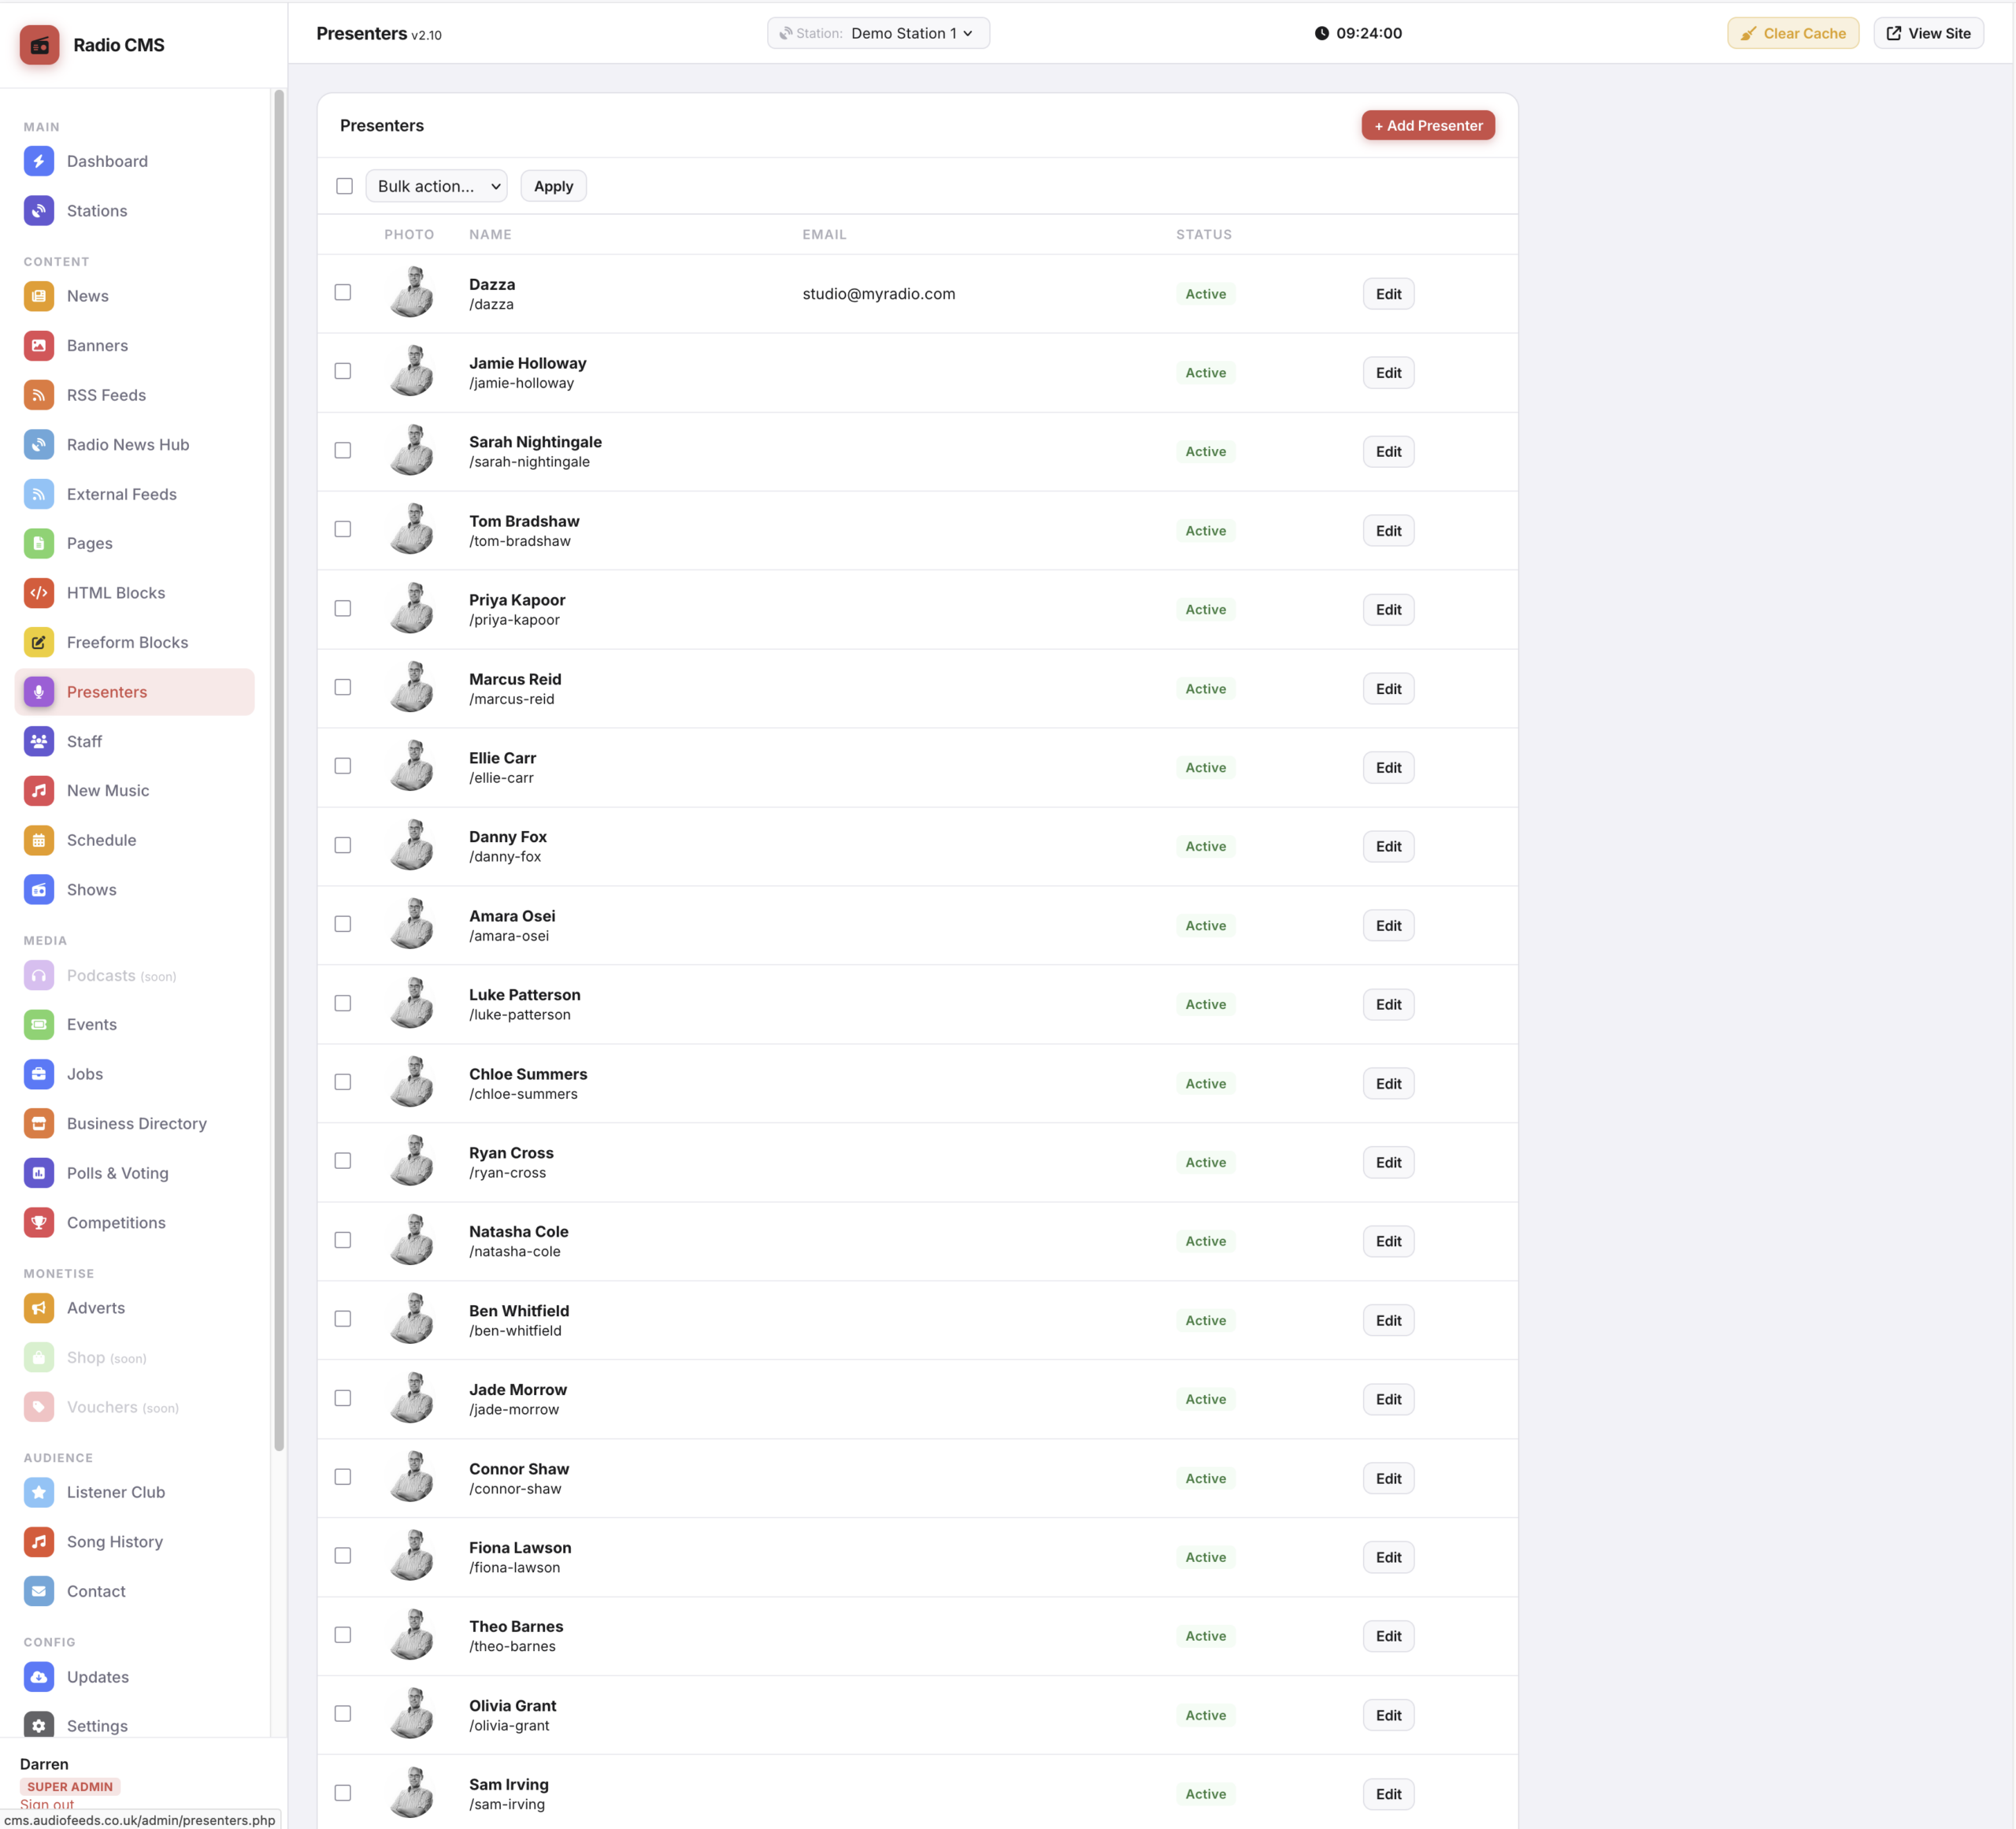Open the RSS Feeds sidebar icon
Image resolution: width=2016 pixels, height=1829 pixels.
pyautogui.click(x=39, y=395)
